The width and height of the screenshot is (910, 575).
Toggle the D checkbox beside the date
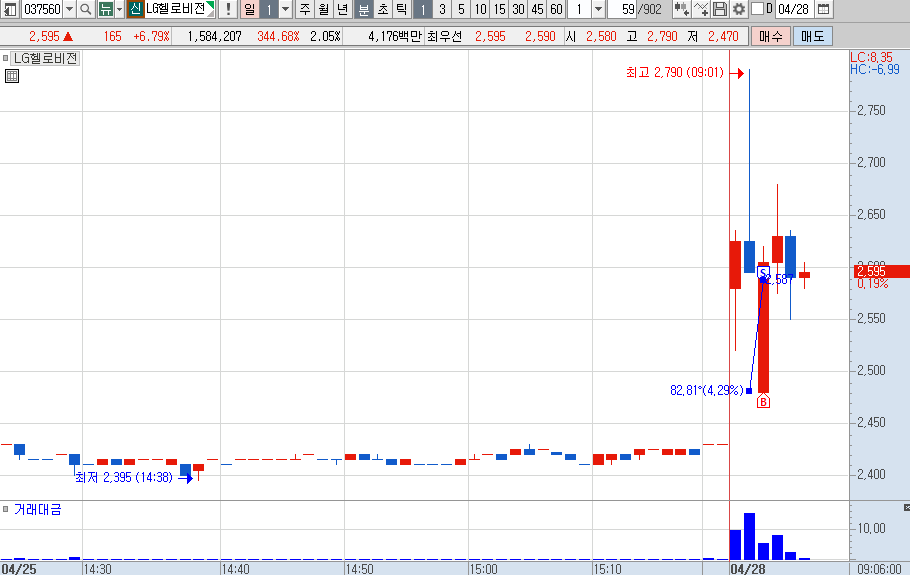click(x=757, y=9)
